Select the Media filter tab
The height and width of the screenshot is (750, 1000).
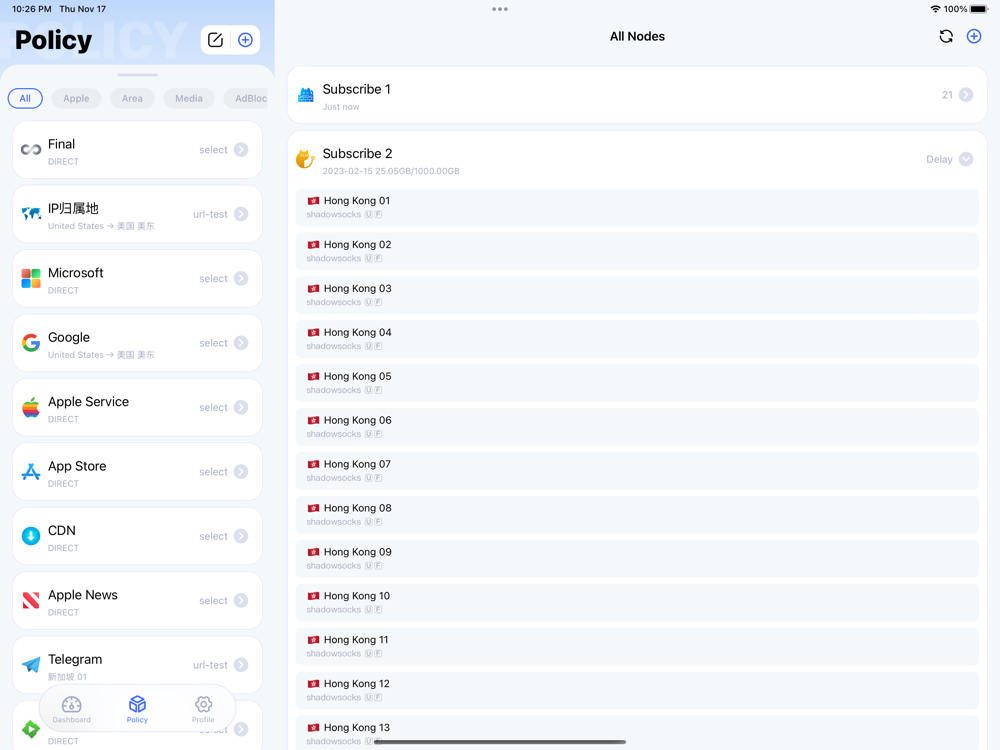click(189, 98)
